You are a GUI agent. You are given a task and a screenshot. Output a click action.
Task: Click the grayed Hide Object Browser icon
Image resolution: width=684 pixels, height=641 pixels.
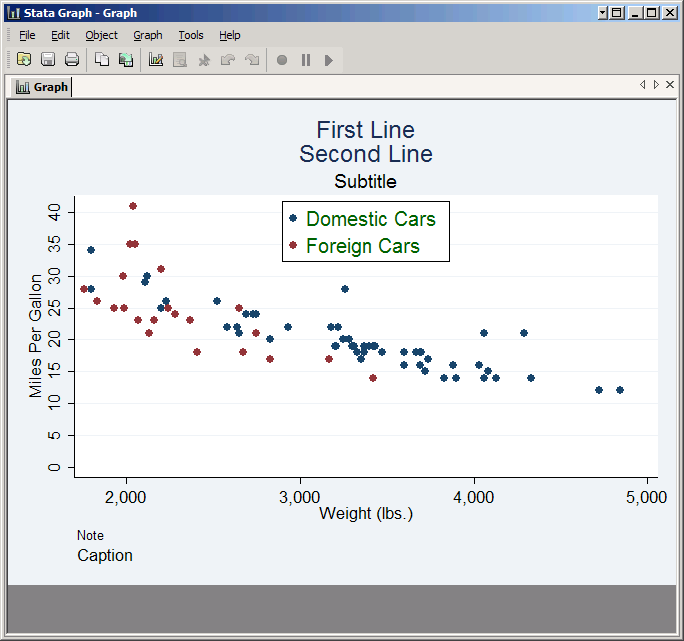tap(180, 59)
